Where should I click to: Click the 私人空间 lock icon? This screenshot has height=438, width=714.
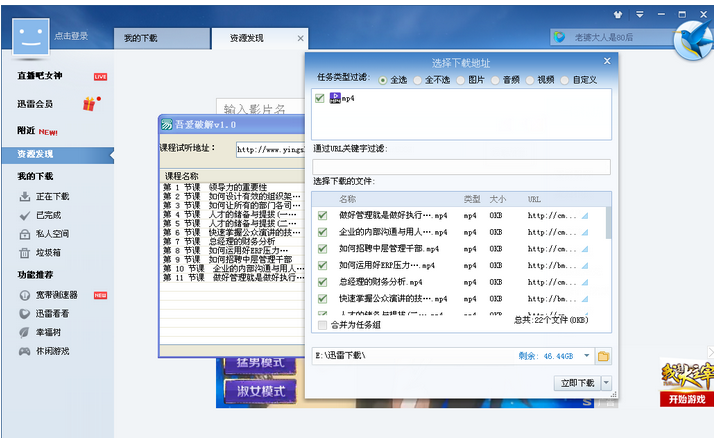[25, 234]
